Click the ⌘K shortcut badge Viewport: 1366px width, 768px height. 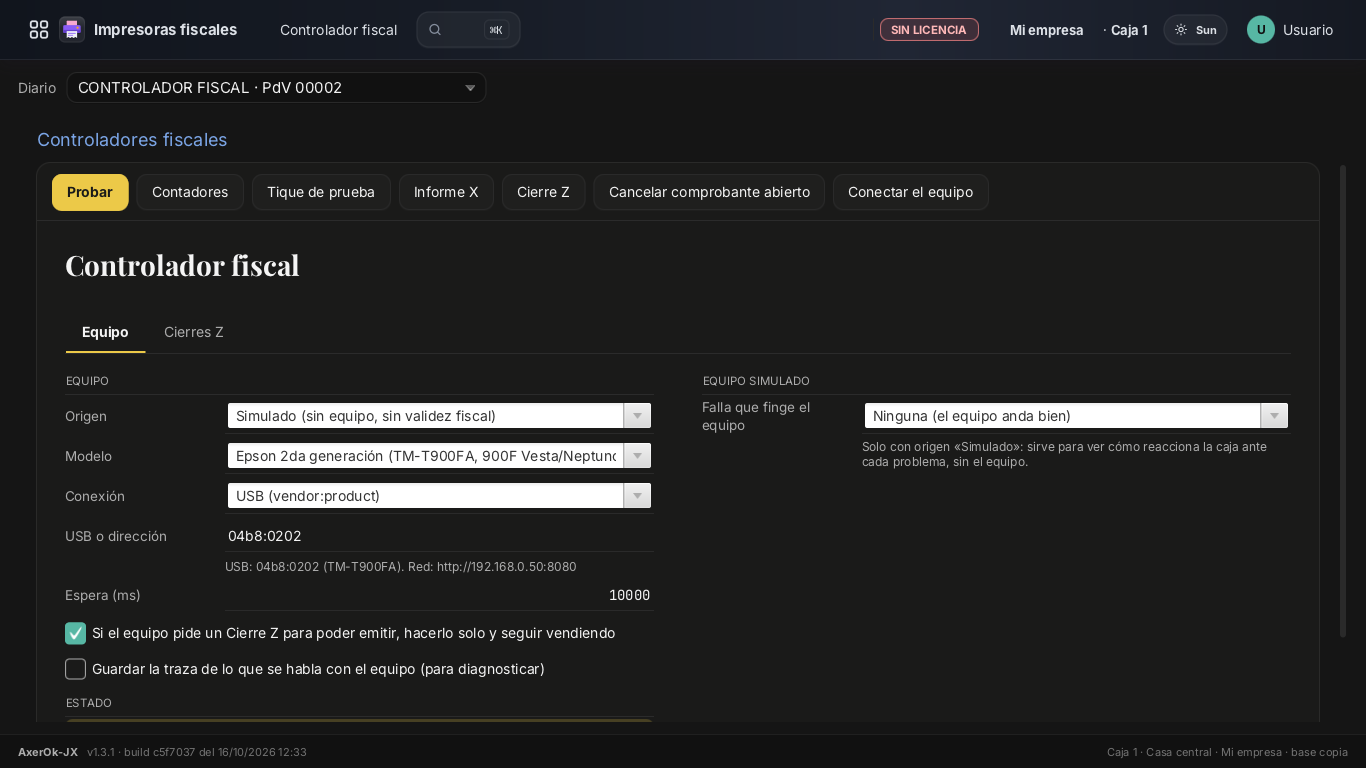(496, 30)
